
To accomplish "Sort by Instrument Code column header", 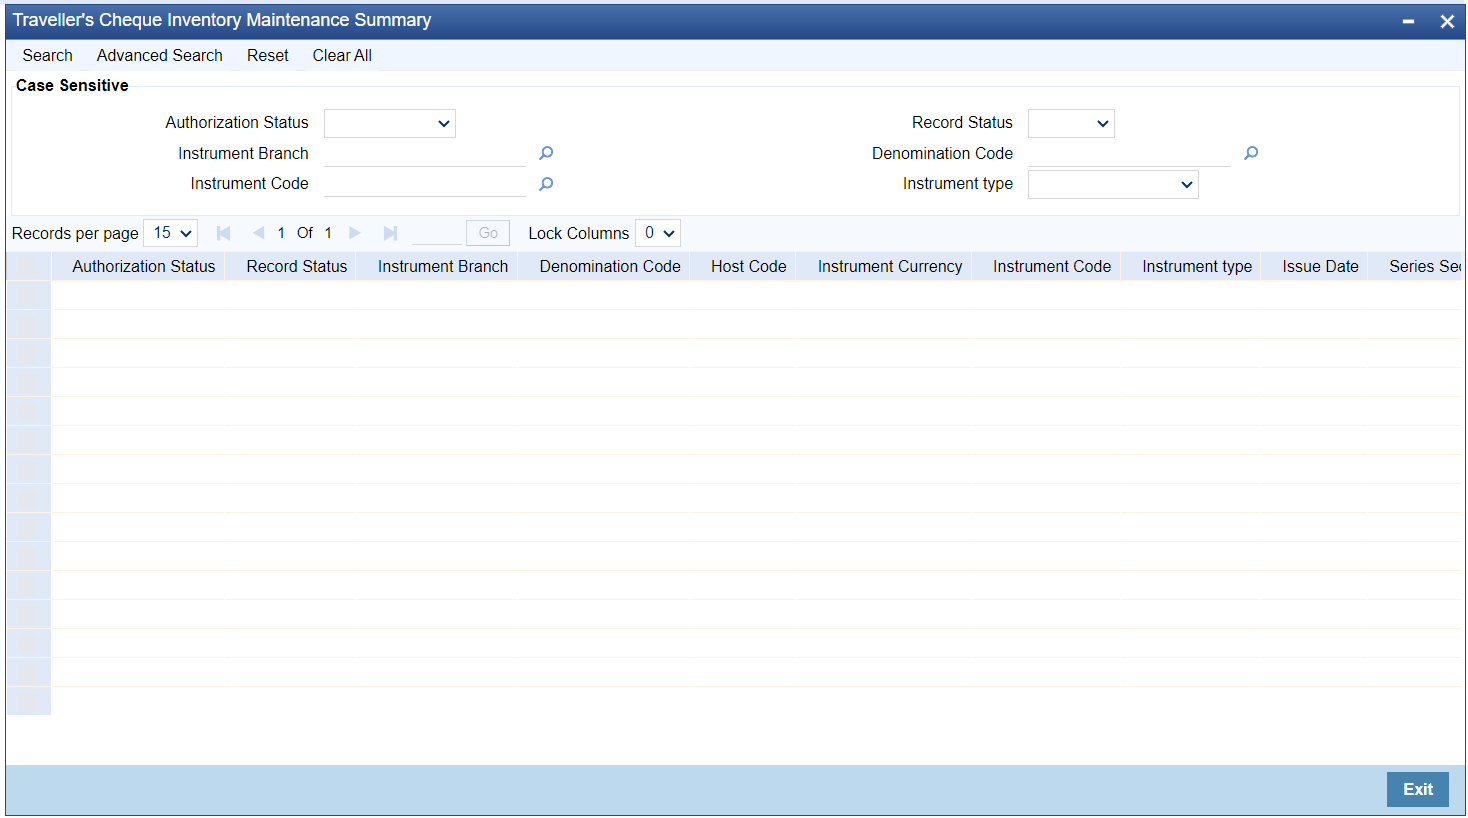I will [1052, 266].
